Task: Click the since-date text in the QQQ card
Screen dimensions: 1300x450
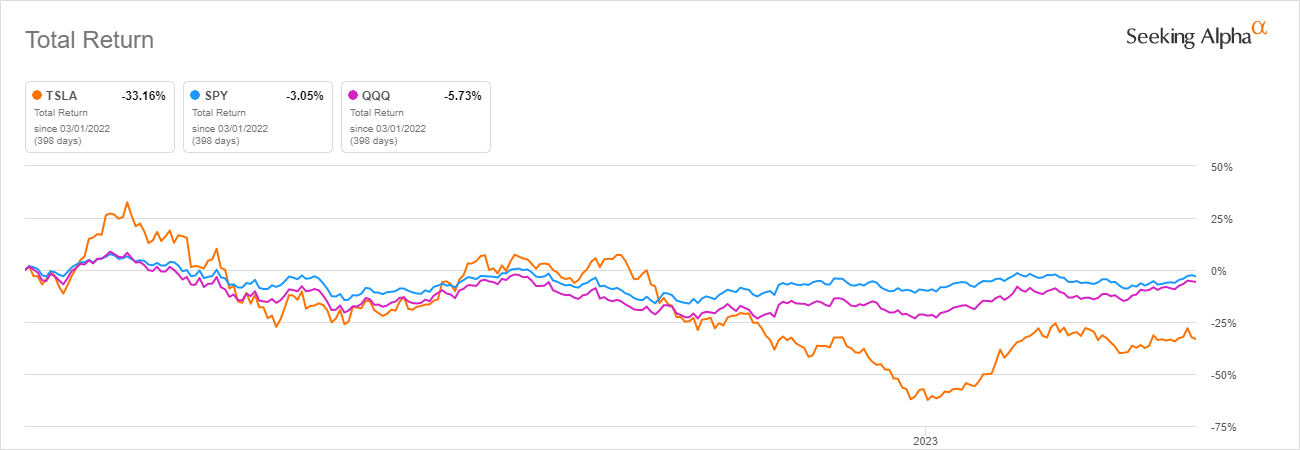Action: [x=388, y=128]
